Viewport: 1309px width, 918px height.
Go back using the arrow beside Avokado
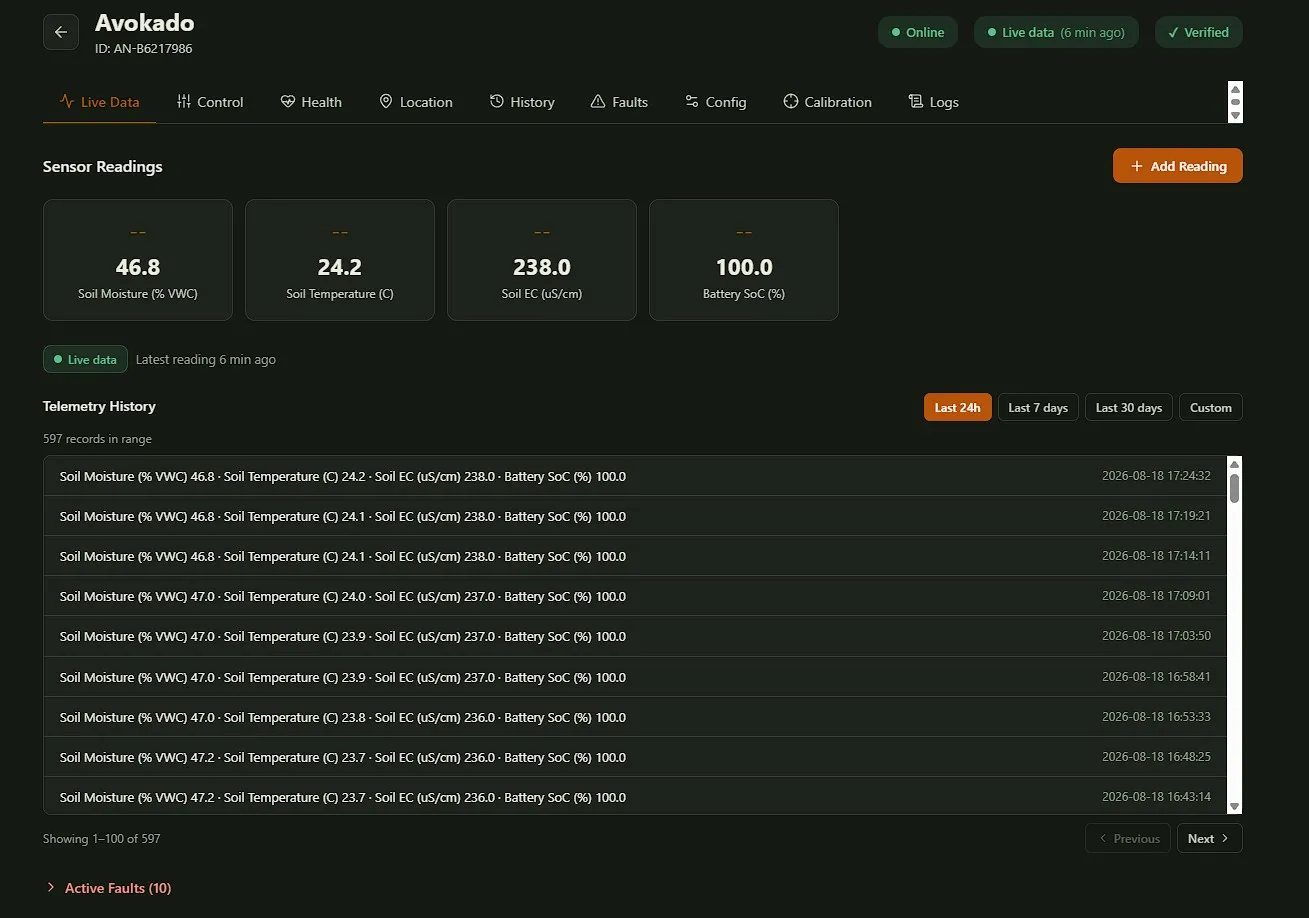[x=60, y=32]
